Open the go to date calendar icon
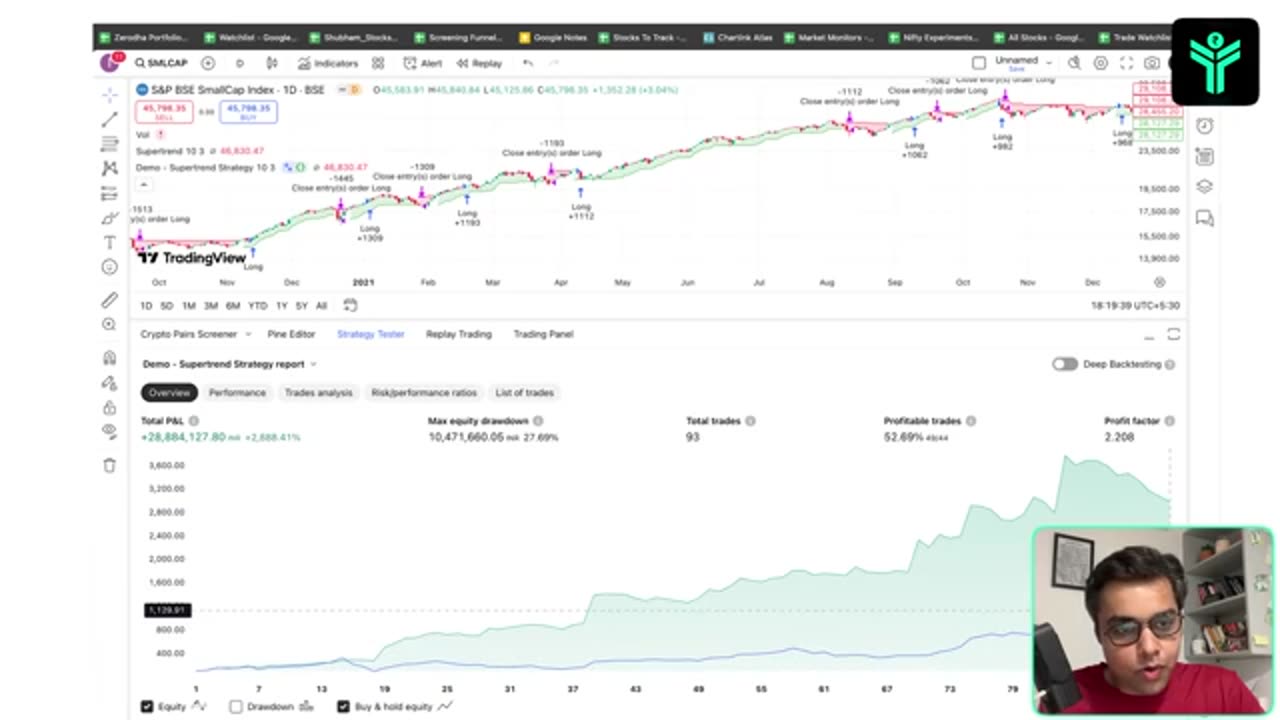1280x720 pixels. coord(351,306)
